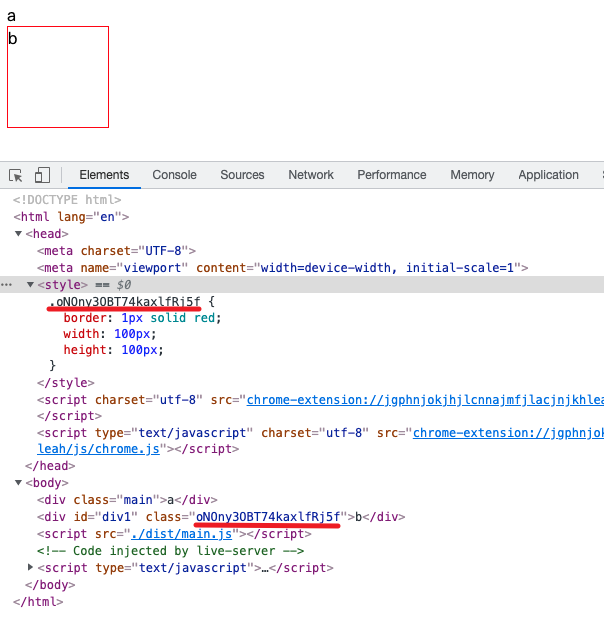The image size is (604, 640).
Task: Collapse the body element node
Action: 18,483
